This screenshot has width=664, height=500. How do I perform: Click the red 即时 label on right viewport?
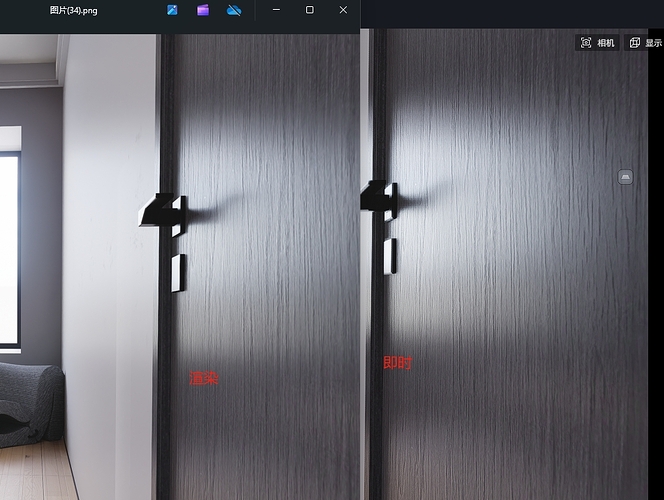click(397, 362)
